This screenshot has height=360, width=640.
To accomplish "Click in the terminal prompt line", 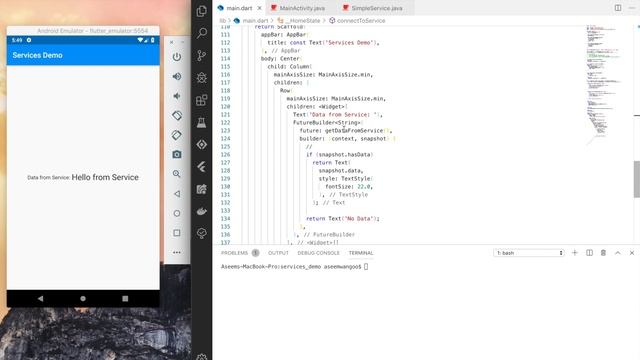I will click(x=294, y=267).
